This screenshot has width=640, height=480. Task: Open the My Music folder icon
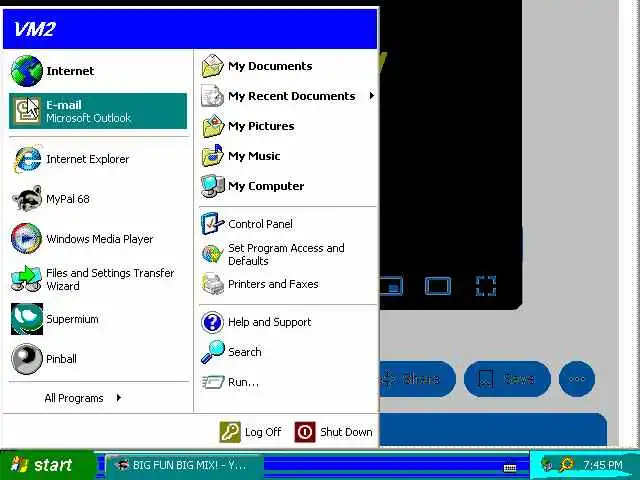coord(213,156)
